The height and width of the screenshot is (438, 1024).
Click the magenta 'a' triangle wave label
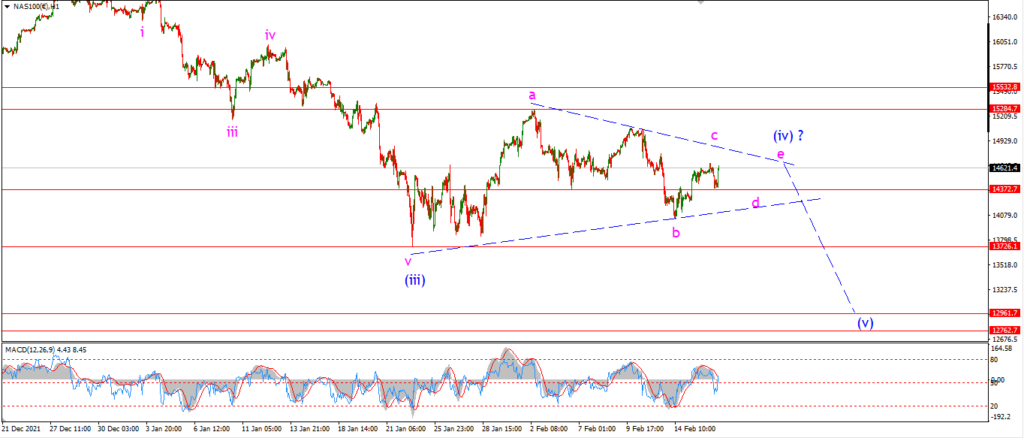pos(532,95)
